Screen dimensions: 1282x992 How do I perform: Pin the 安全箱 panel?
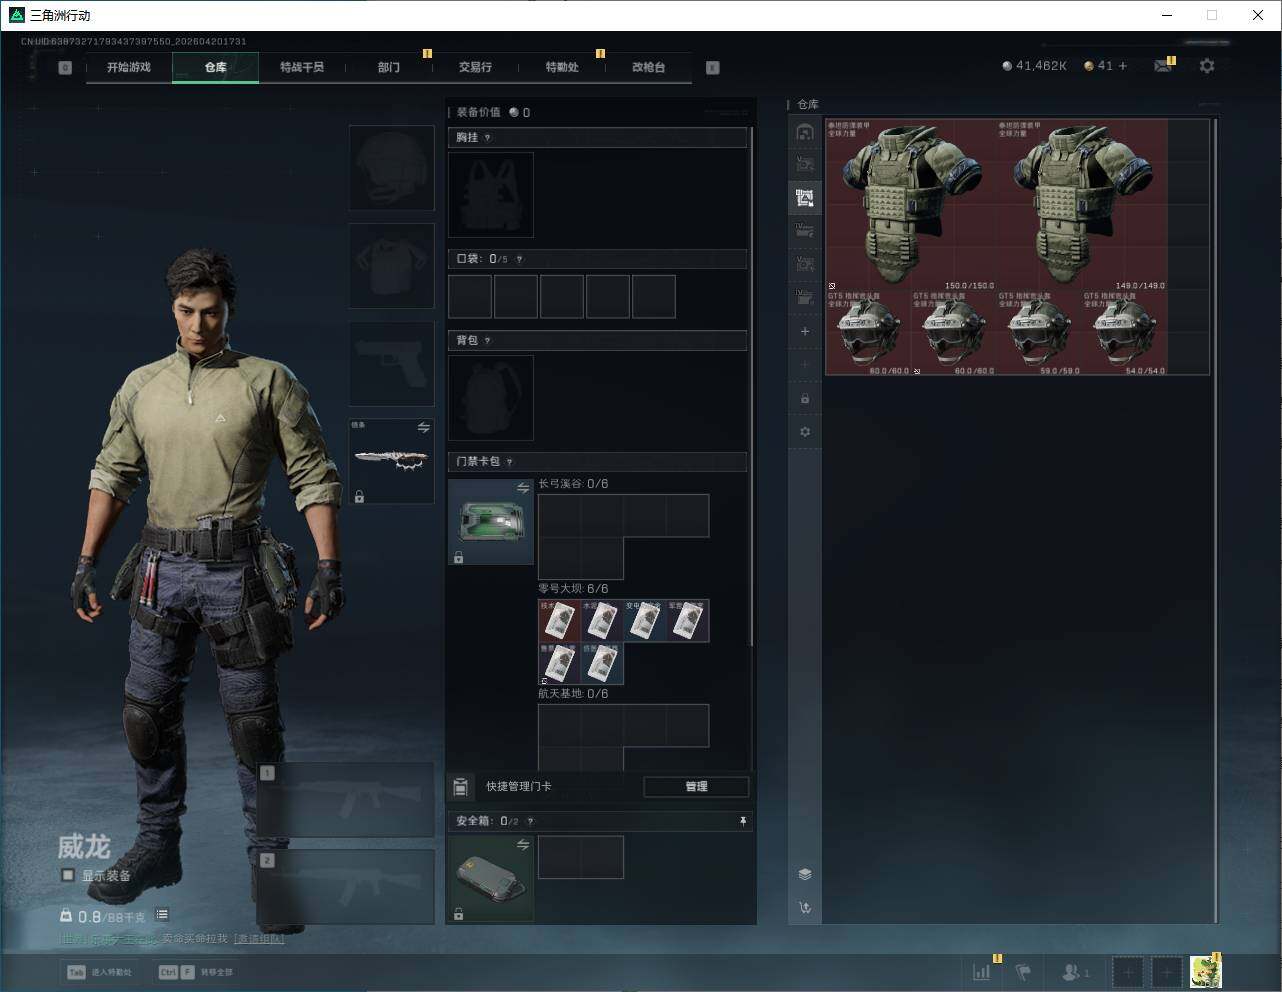tap(742, 821)
